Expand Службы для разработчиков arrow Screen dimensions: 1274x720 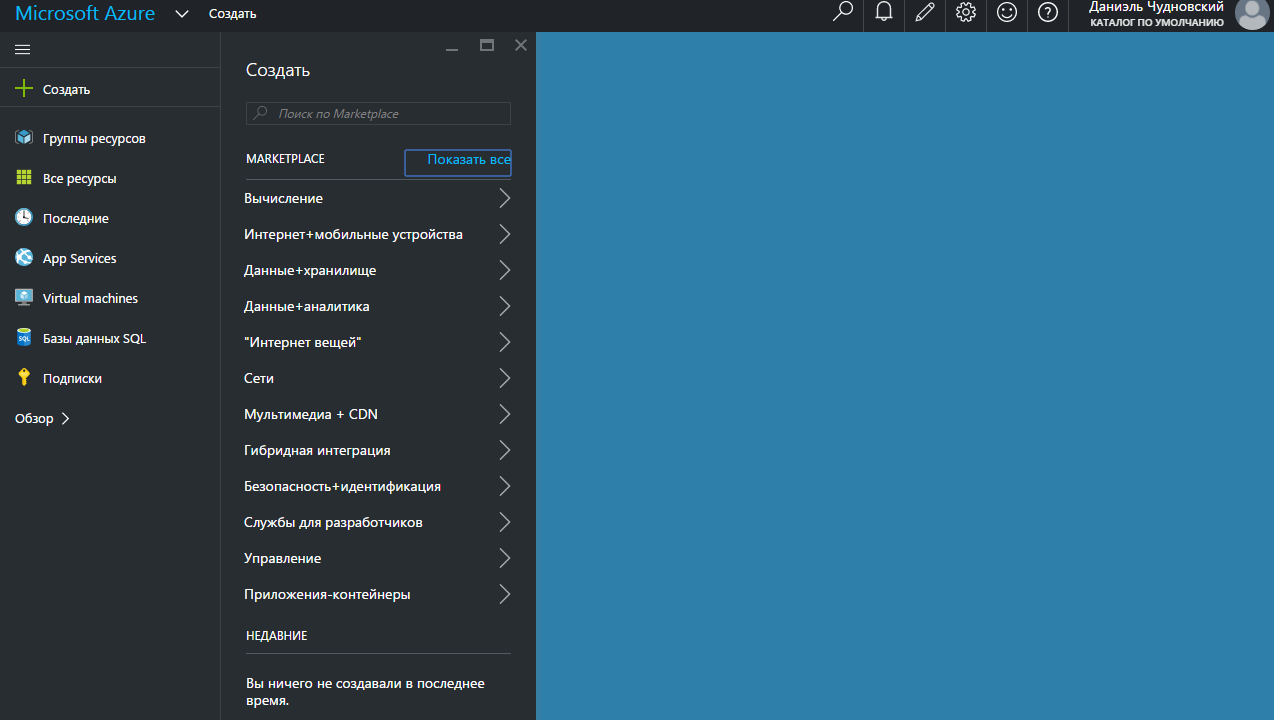(505, 522)
